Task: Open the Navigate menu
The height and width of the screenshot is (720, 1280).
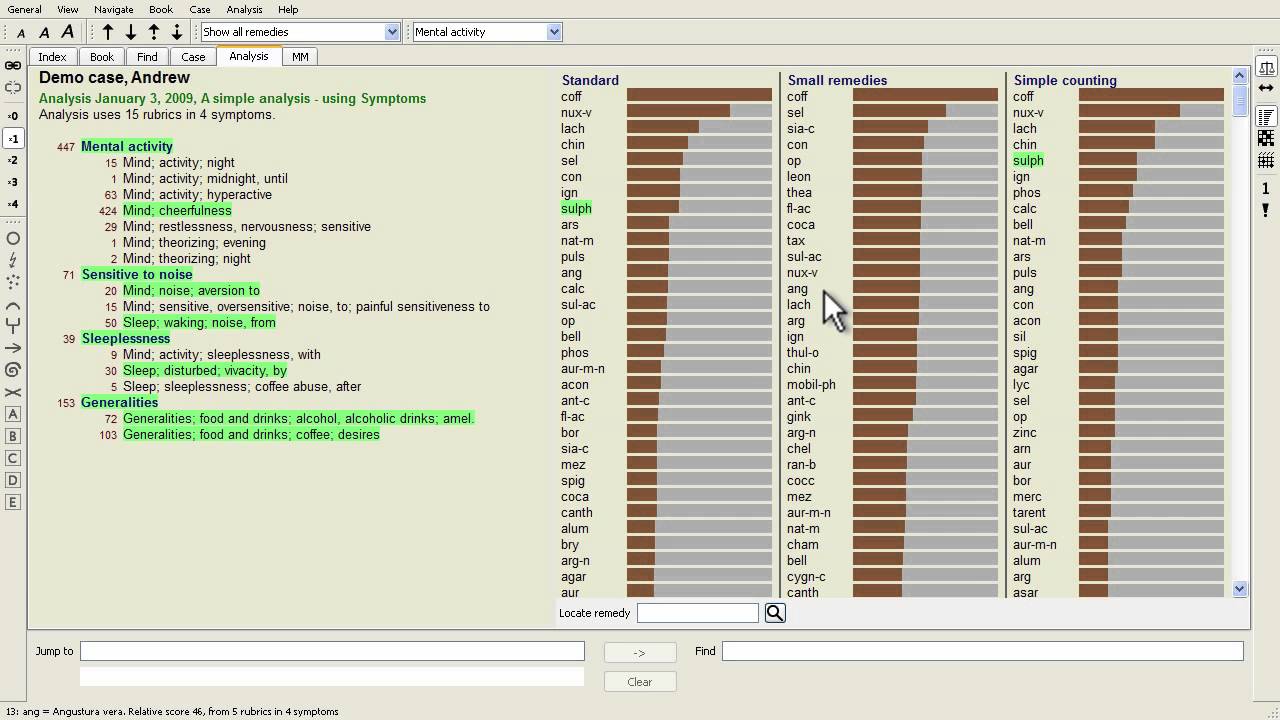Action: click(114, 9)
